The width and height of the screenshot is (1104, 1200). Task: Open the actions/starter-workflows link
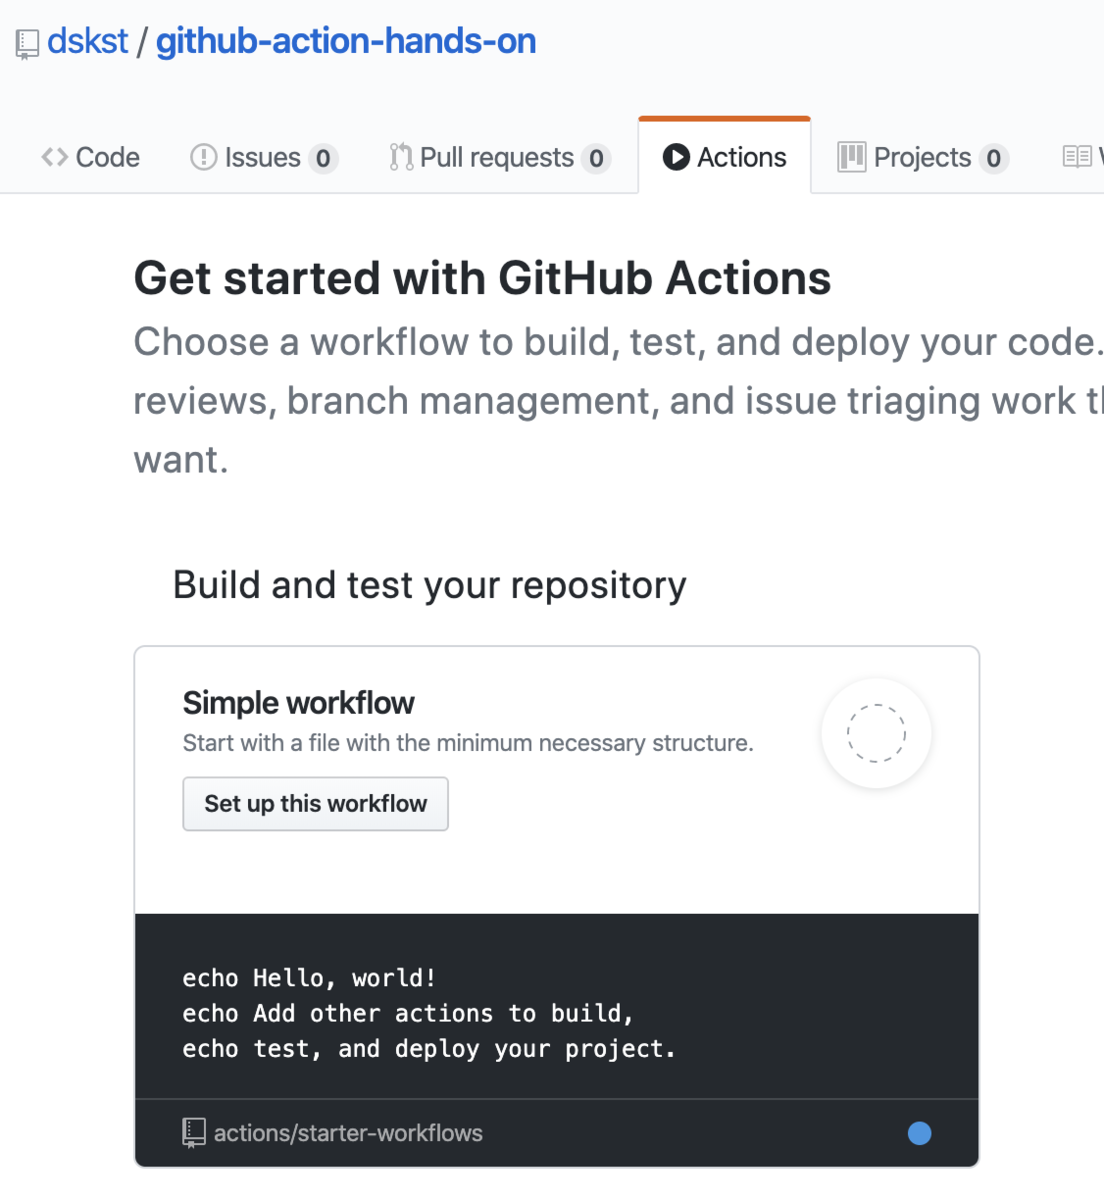[x=348, y=1133]
